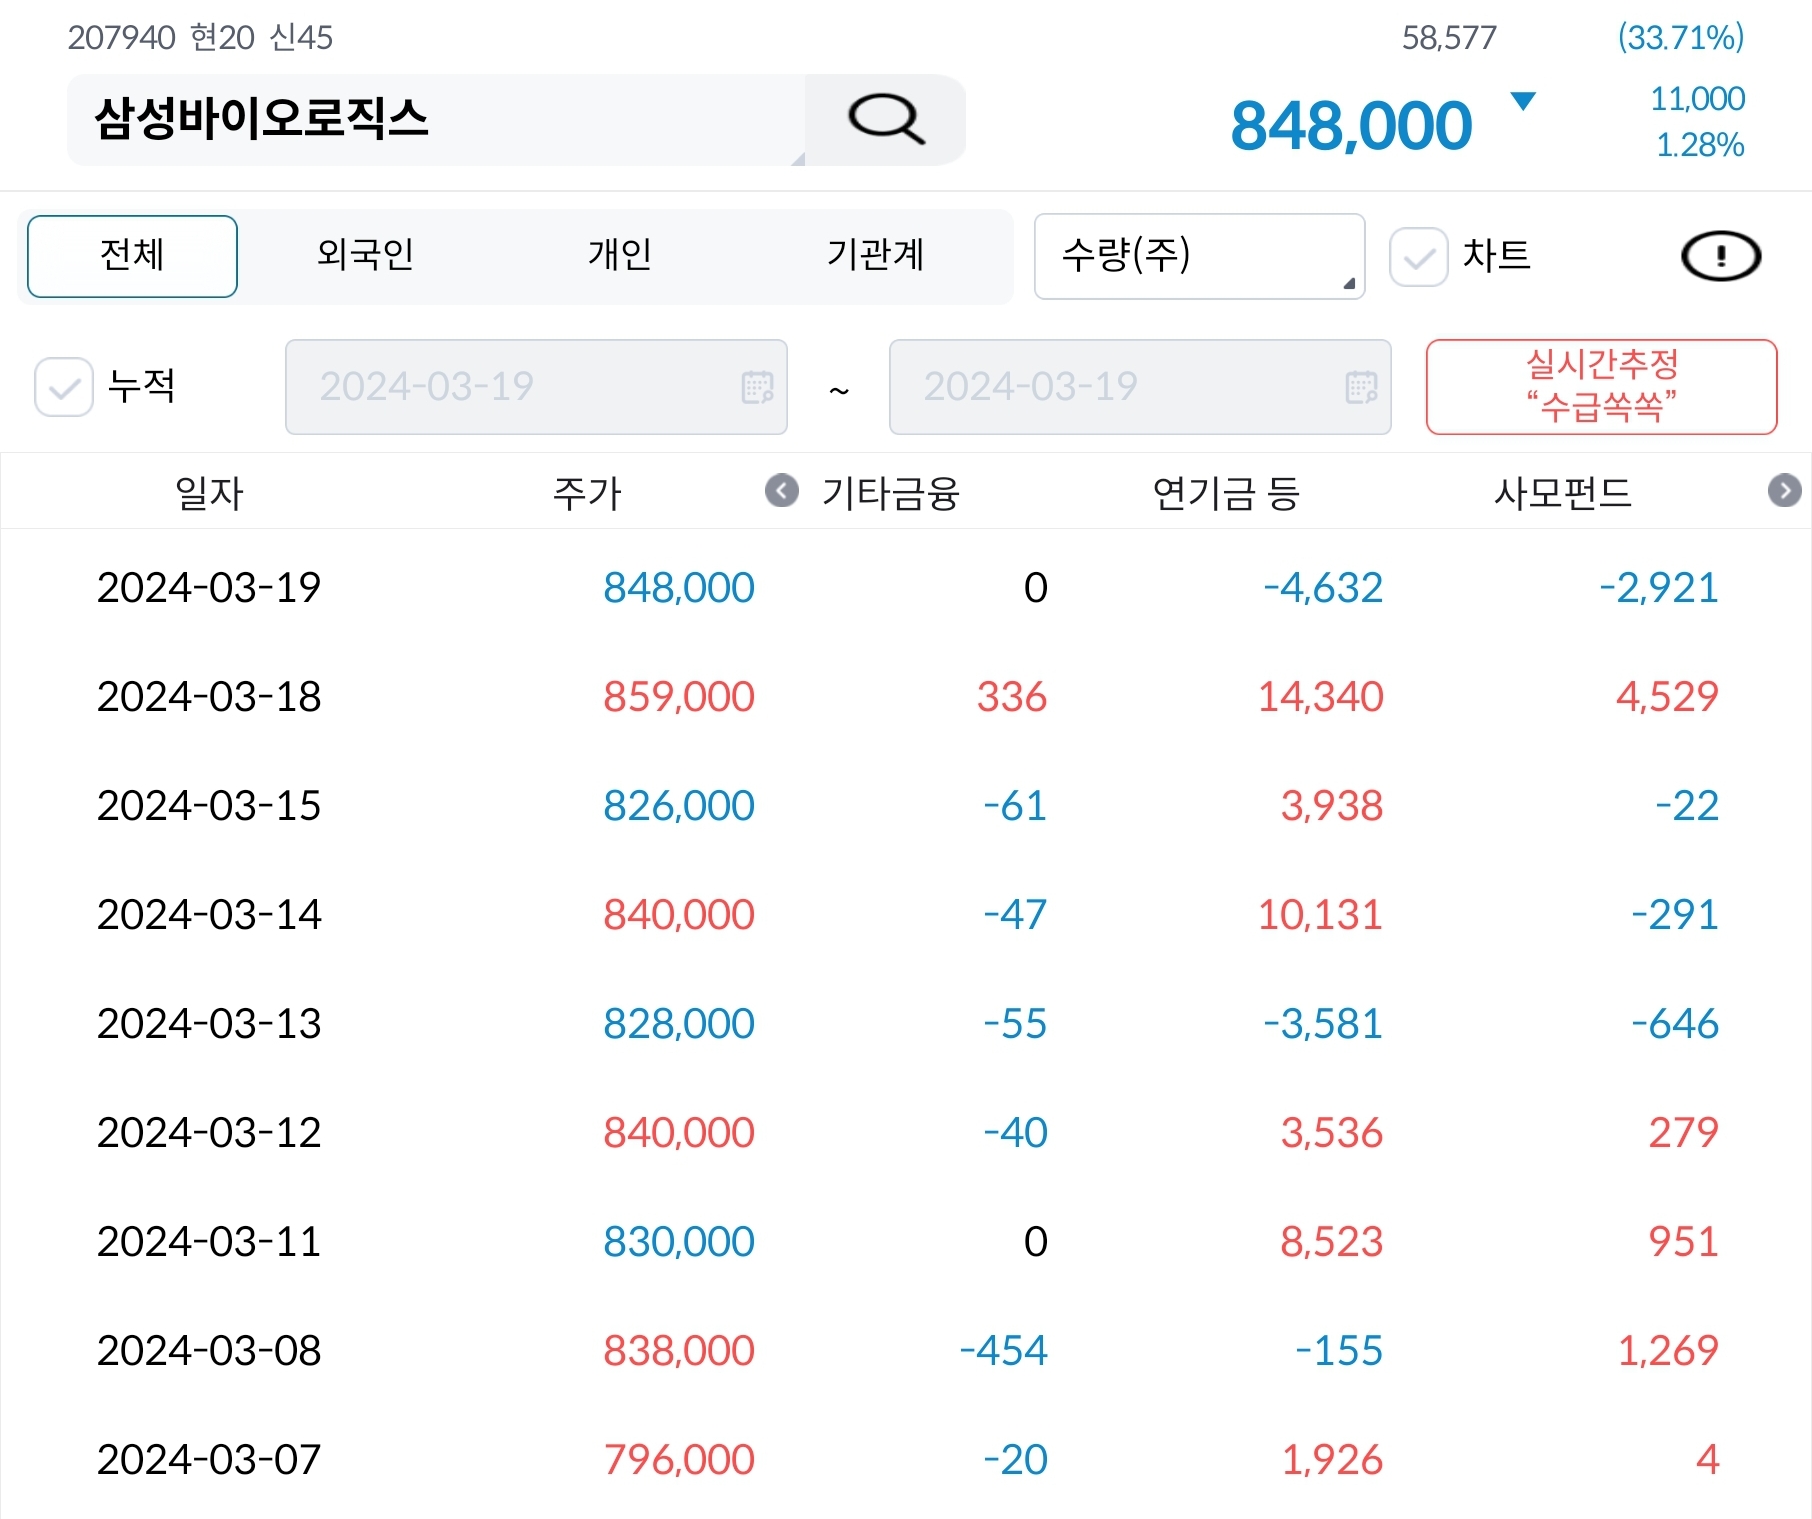Click 사모펀드 value 4,529
The width and height of the screenshot is (1812, 1519).
[1668, 696]
